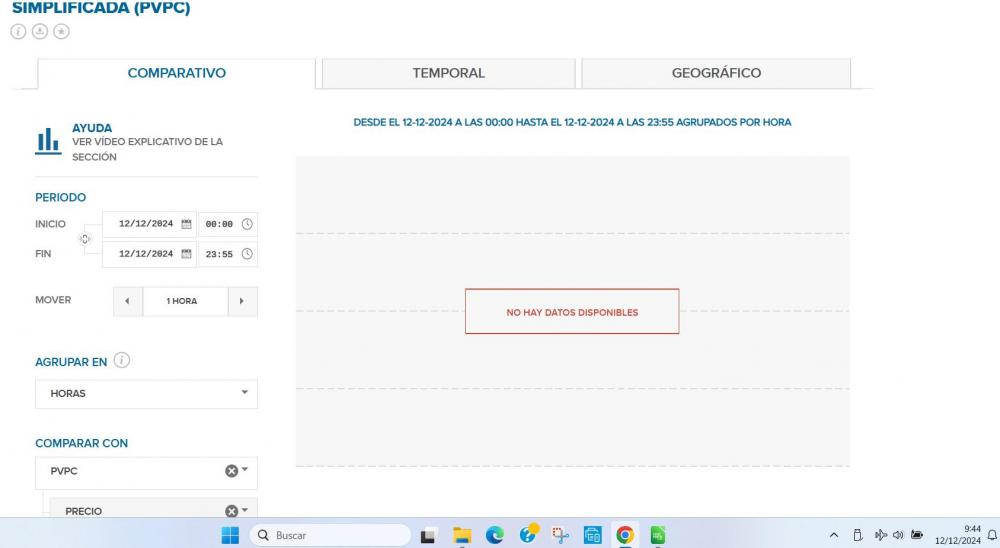This screenshot has width=1000, height=548.
Task: Expand the PVPC dropdown arrow
Action: click(x=245, y=470)
